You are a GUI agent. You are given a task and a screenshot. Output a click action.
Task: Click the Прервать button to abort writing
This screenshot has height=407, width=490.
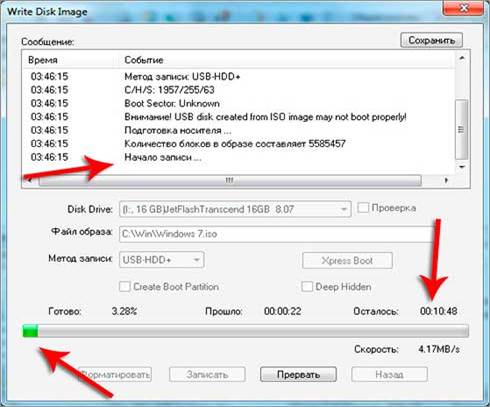click(298, 374)
